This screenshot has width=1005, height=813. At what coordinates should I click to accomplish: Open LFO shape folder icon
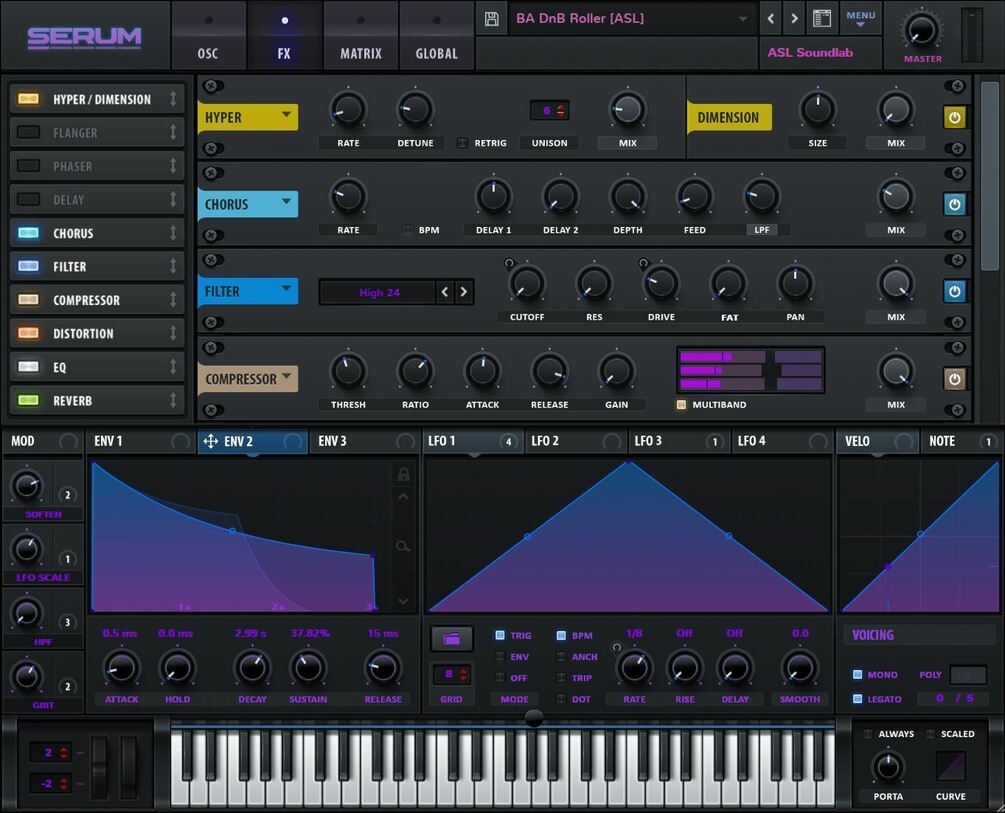(x=451, y=639)
